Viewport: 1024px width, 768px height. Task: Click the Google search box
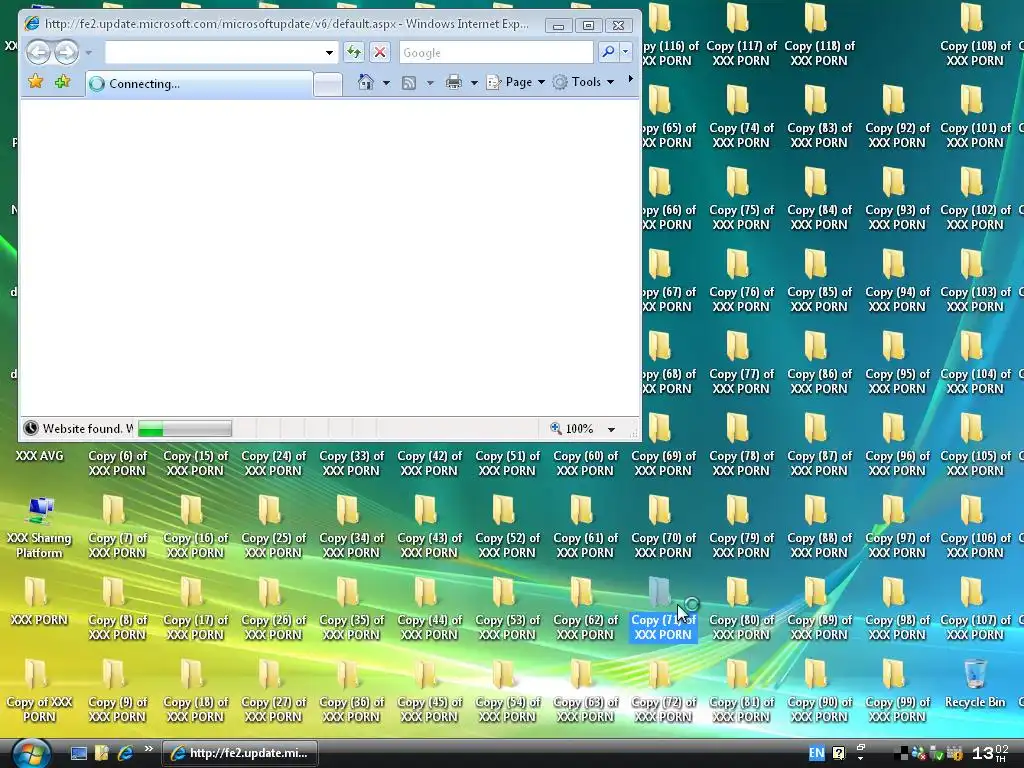(x=496, y=52)
